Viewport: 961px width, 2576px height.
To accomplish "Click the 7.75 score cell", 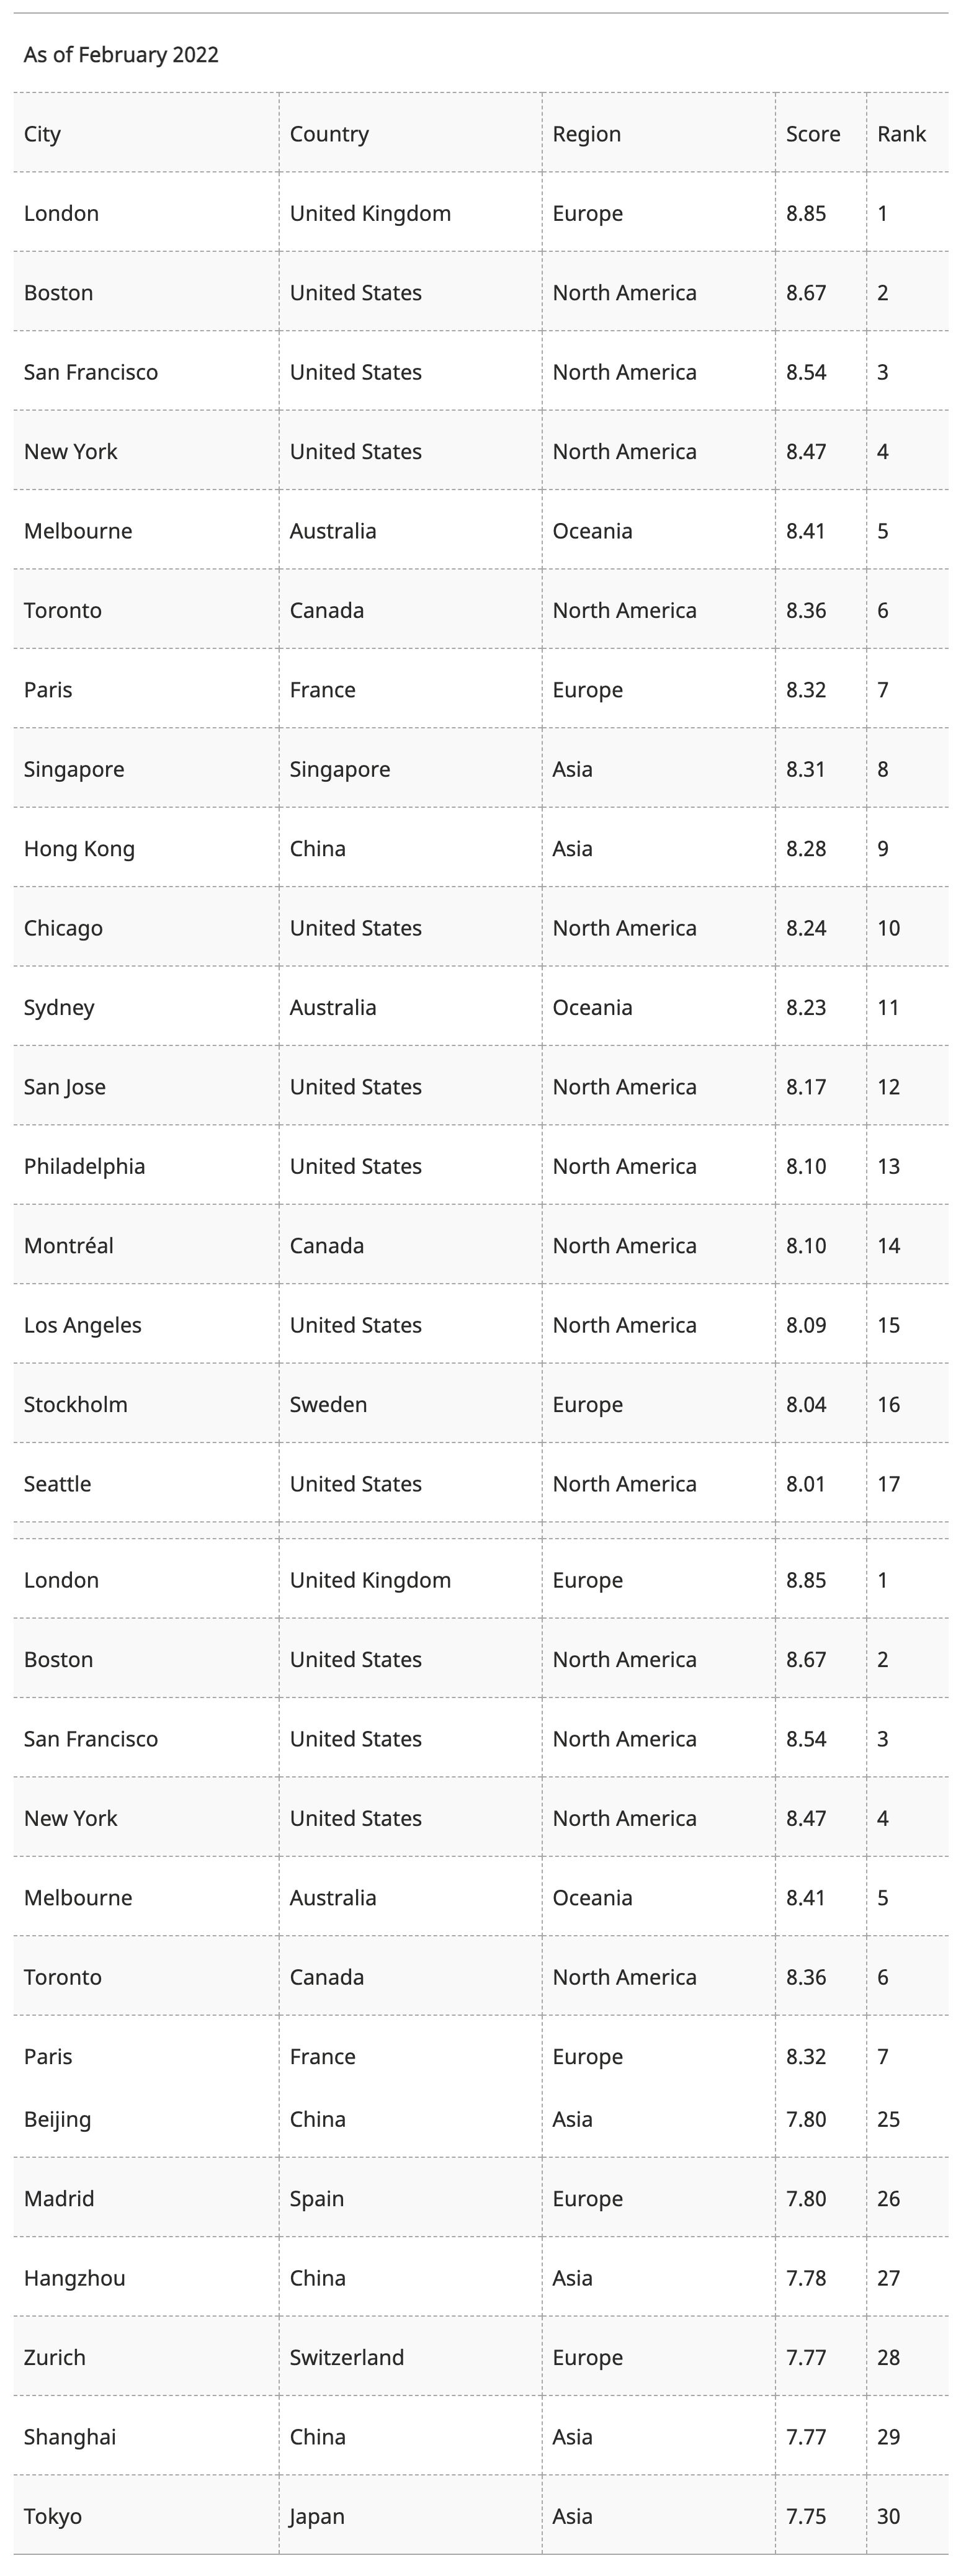I will coord(806,2515).
